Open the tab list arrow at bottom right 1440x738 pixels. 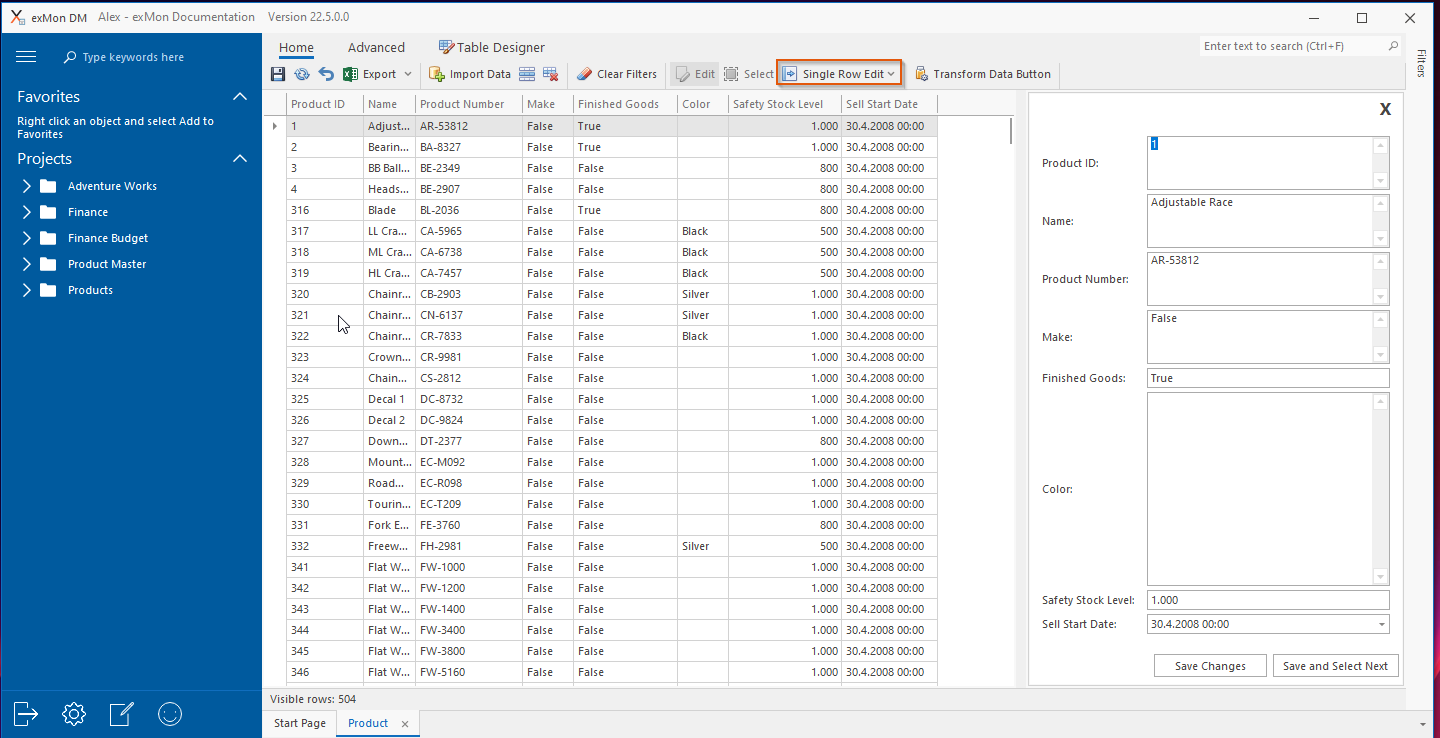1423,724
